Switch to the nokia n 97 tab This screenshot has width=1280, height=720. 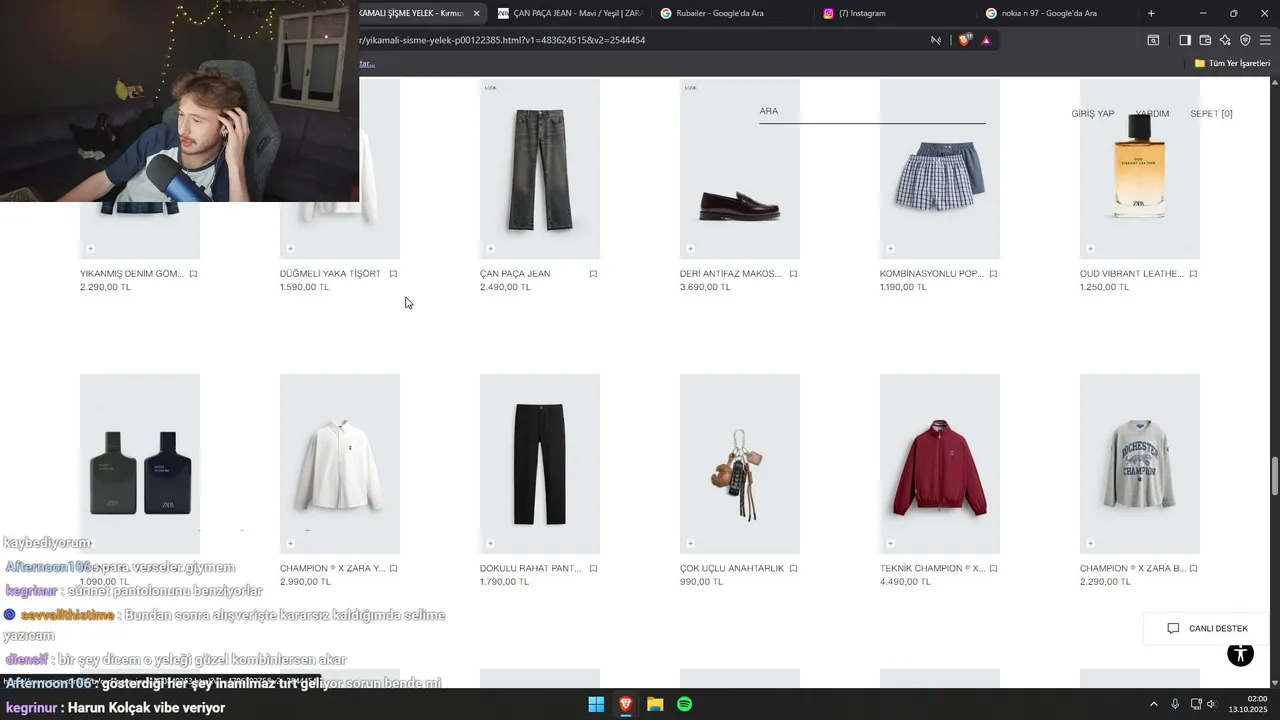coord(1058,13)
